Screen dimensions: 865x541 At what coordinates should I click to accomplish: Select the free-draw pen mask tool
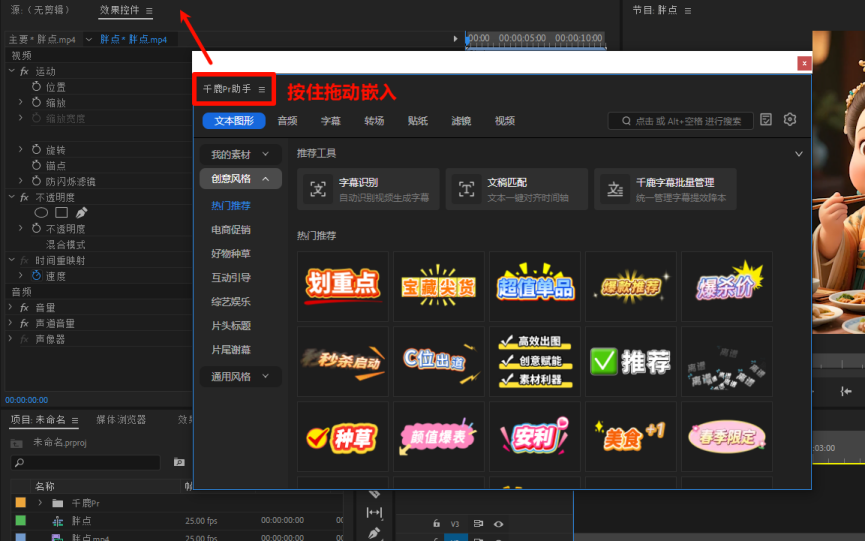[81, 212]
